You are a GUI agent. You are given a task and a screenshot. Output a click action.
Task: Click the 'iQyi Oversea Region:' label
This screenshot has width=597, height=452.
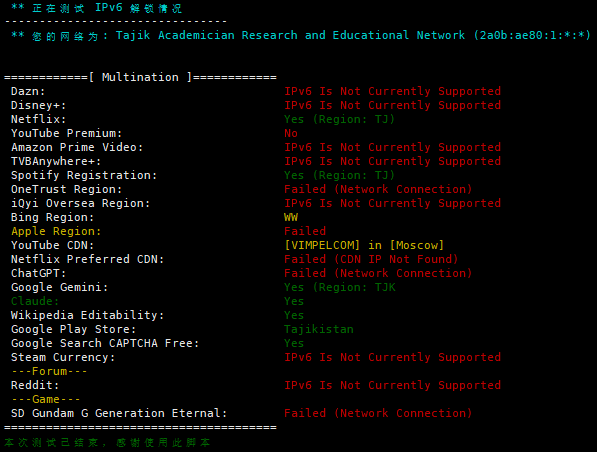click(80, 203)
